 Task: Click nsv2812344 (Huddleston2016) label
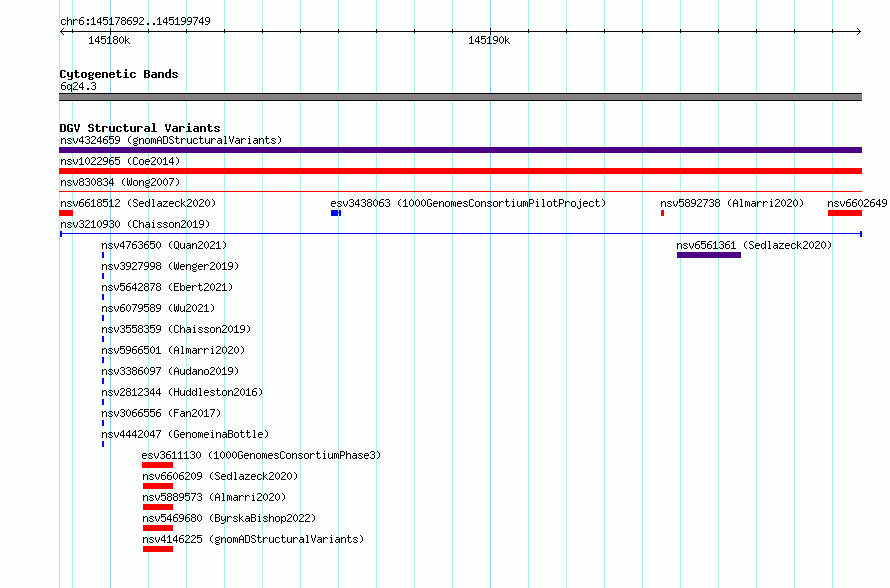click(182, 392)
